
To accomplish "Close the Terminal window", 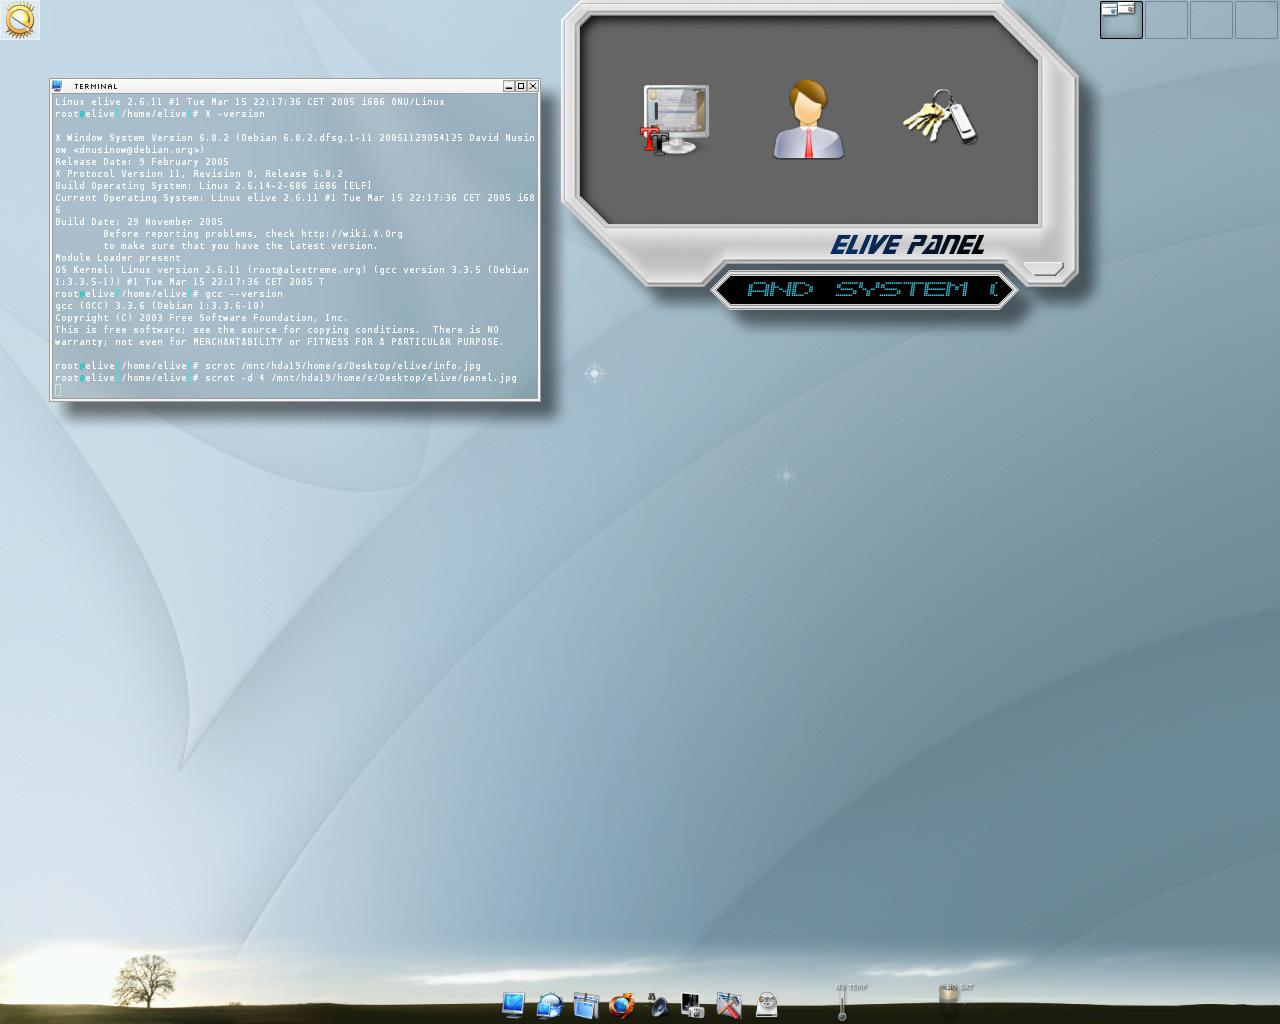I will [x=532, y=86].
